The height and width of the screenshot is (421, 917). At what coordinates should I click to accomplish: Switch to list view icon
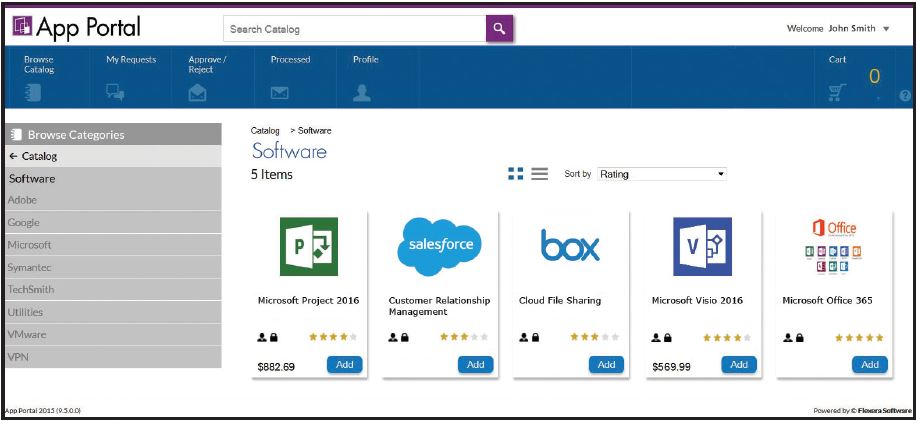pos(539,174)
